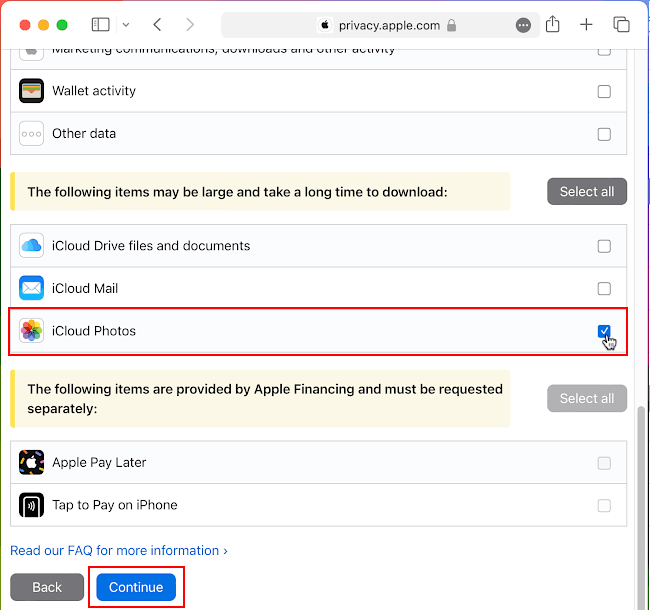Click the Back button
Viewport: 650px width, 610px height.
pyautogui.click(x=47, y=587)
